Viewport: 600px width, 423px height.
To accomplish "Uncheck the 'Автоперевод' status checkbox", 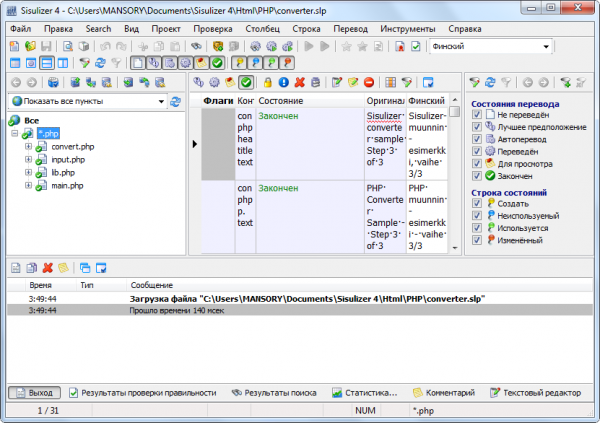I will 477,139.
